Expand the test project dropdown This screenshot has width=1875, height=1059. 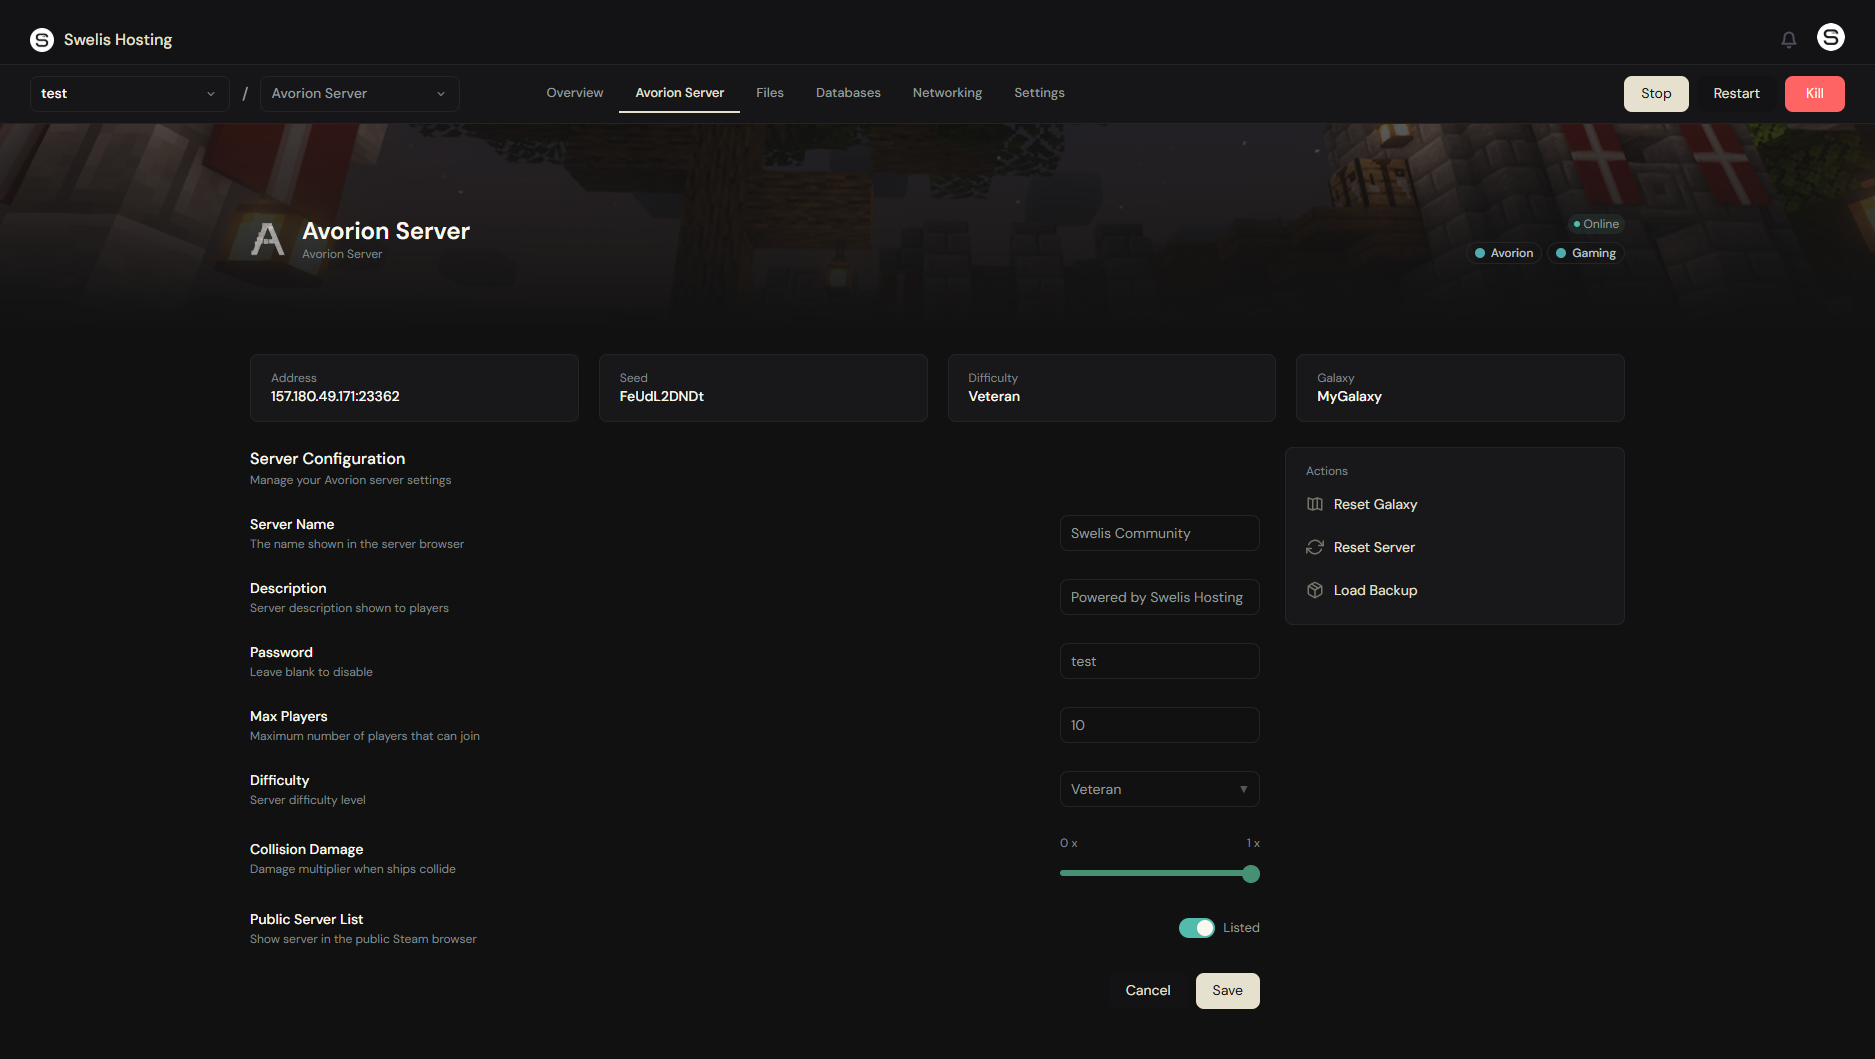coord(129,94)
